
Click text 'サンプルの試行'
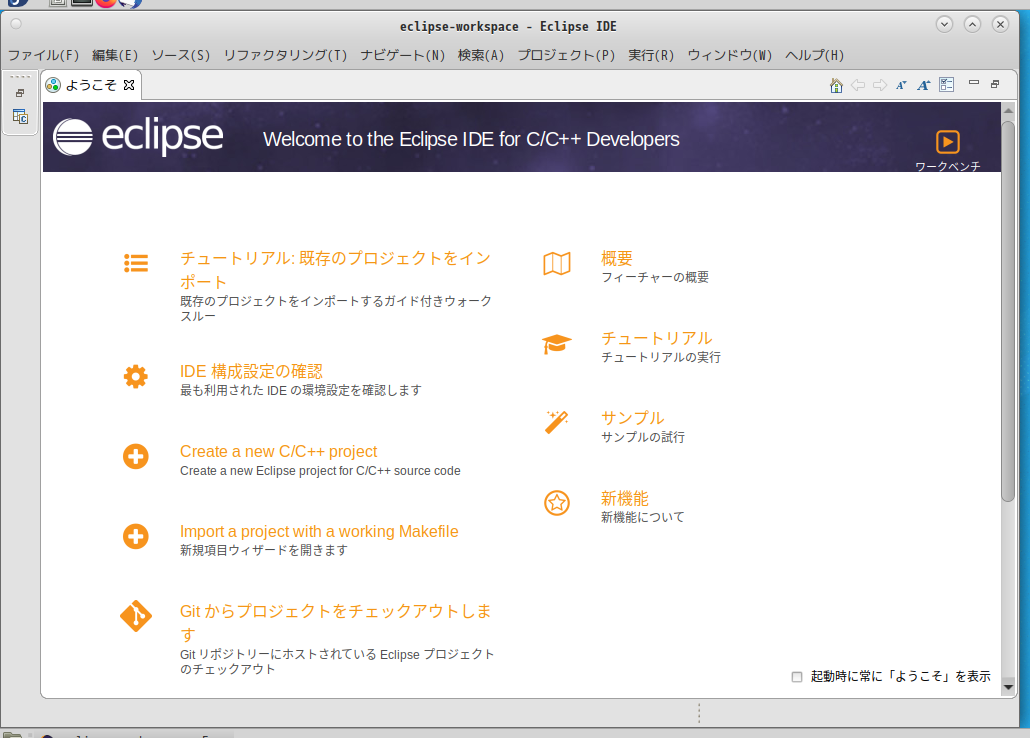pyautogui.click(x=643, y=438)
